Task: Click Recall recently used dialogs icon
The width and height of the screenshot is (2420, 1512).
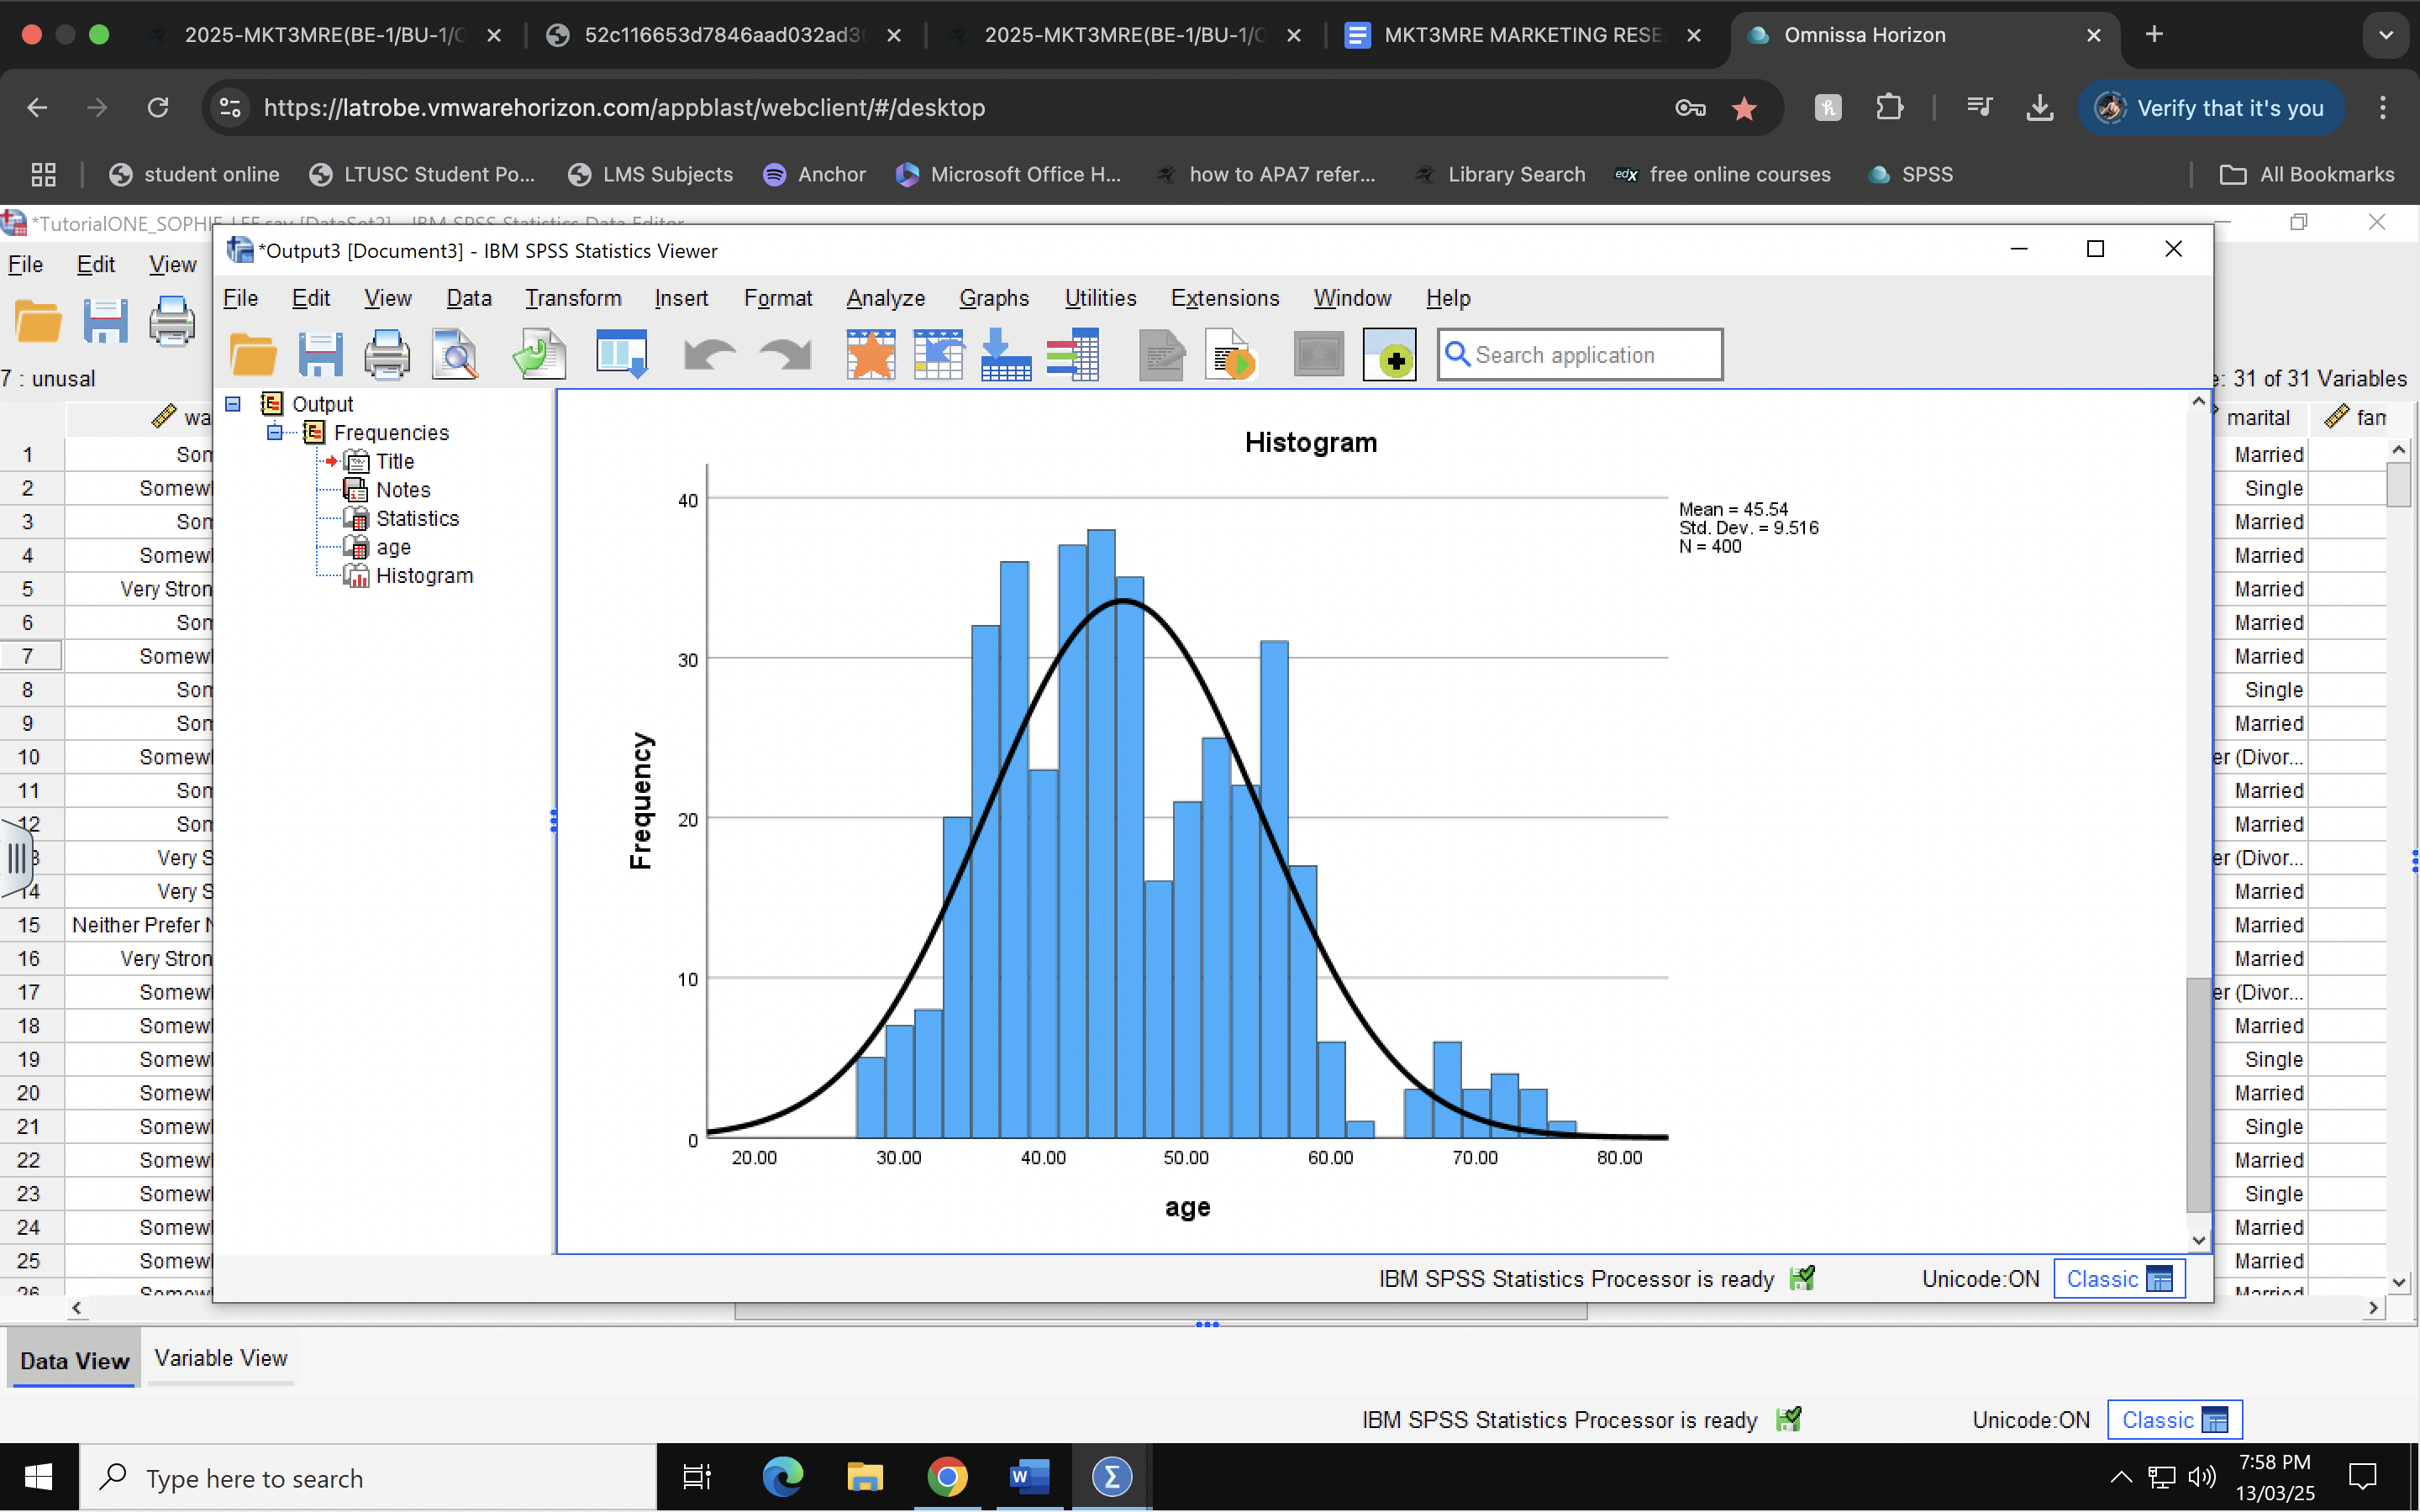Action: 621,355
